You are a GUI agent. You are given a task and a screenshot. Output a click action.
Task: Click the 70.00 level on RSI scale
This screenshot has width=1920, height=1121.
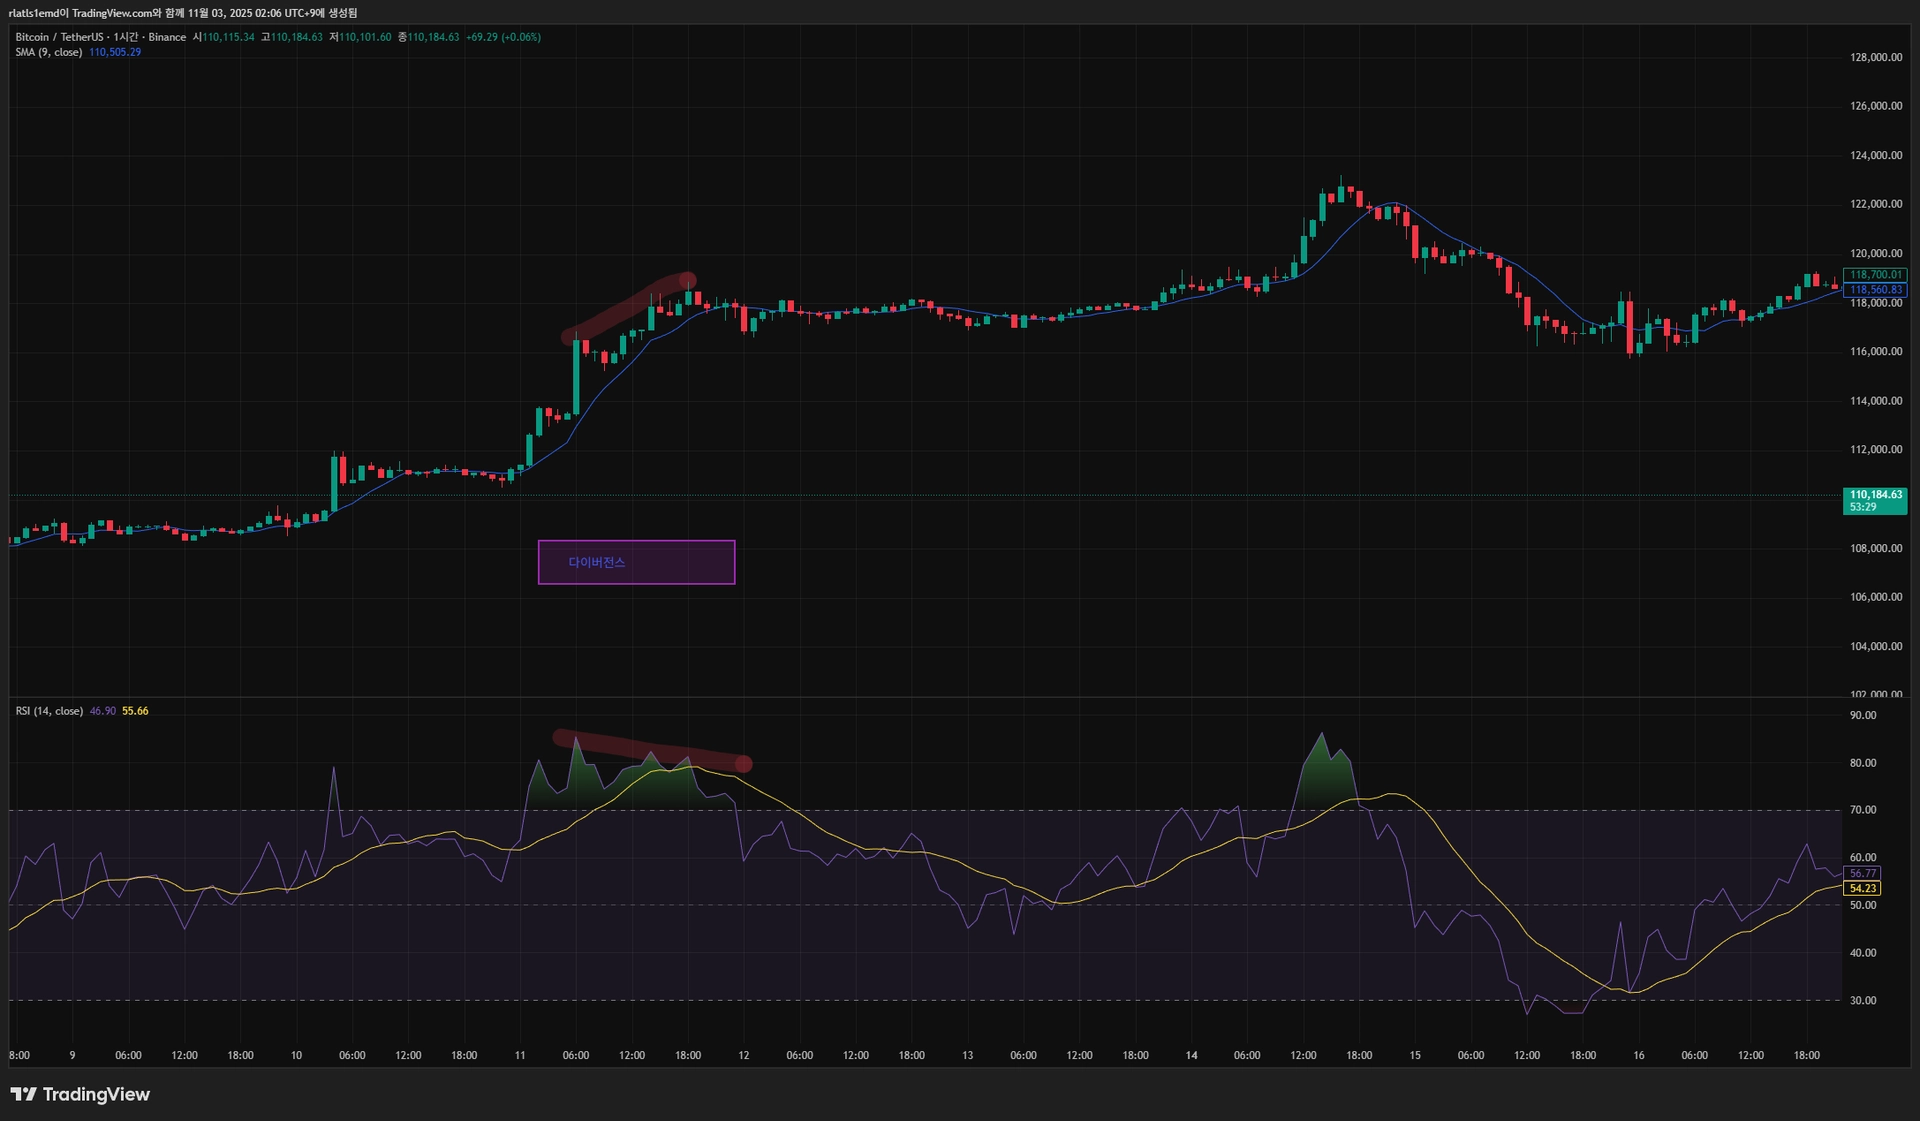[1862, 810]
